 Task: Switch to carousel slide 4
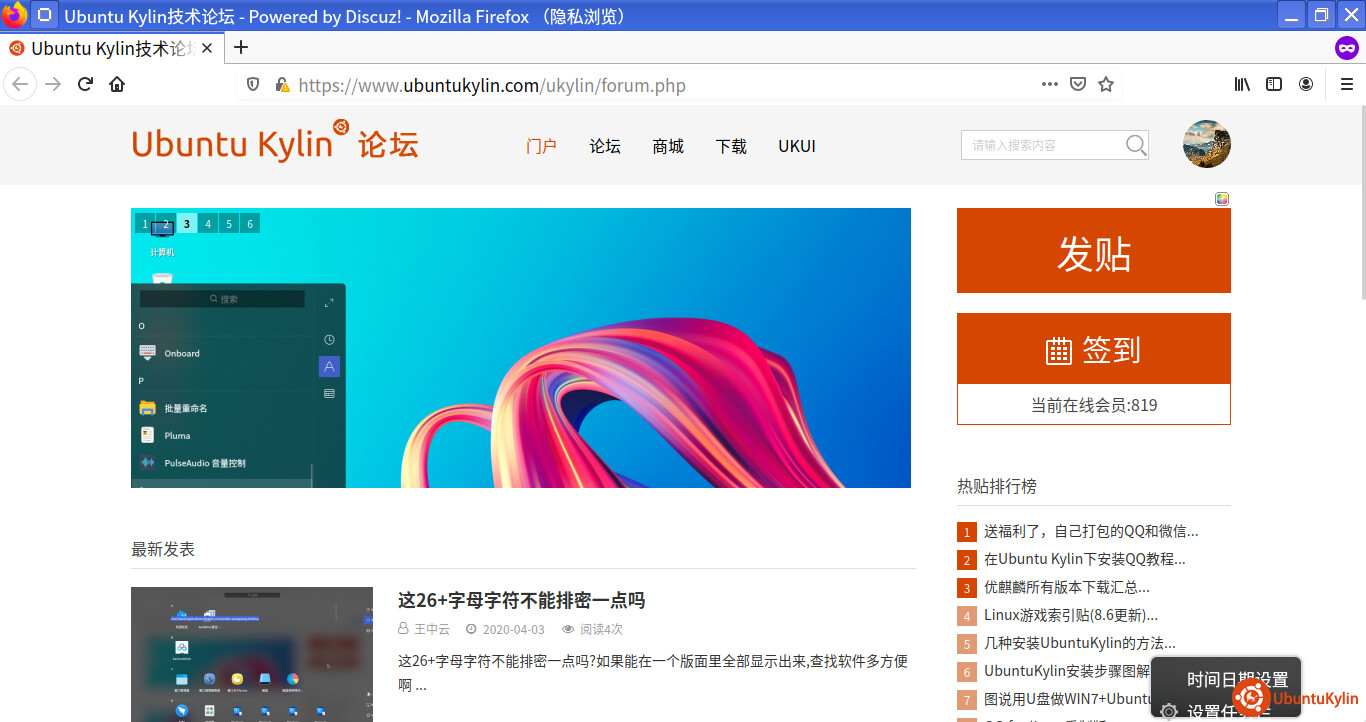(x=208, y=224)
